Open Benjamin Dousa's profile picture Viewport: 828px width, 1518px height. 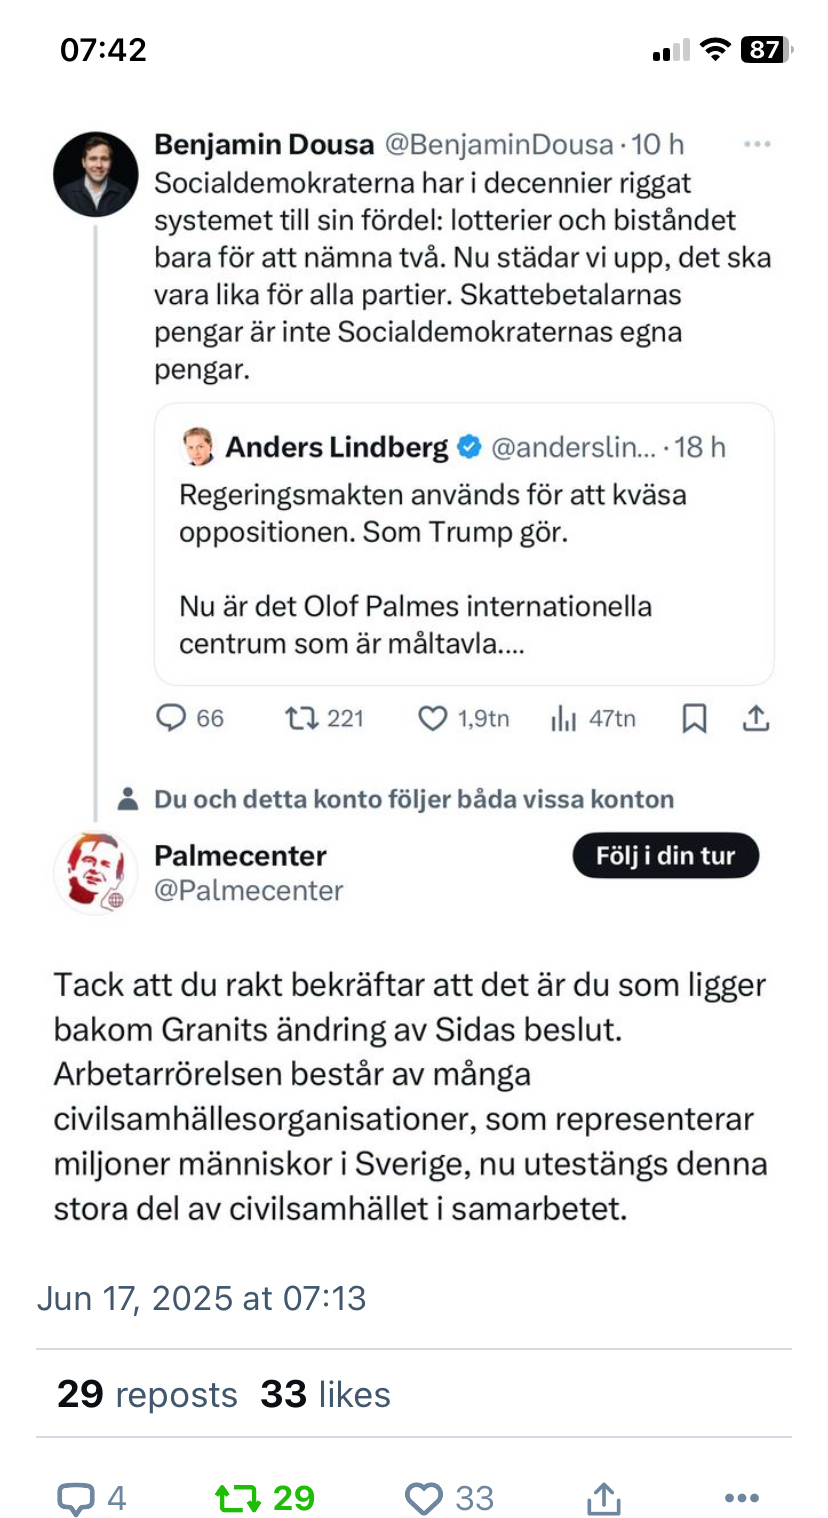pos(96,174)
